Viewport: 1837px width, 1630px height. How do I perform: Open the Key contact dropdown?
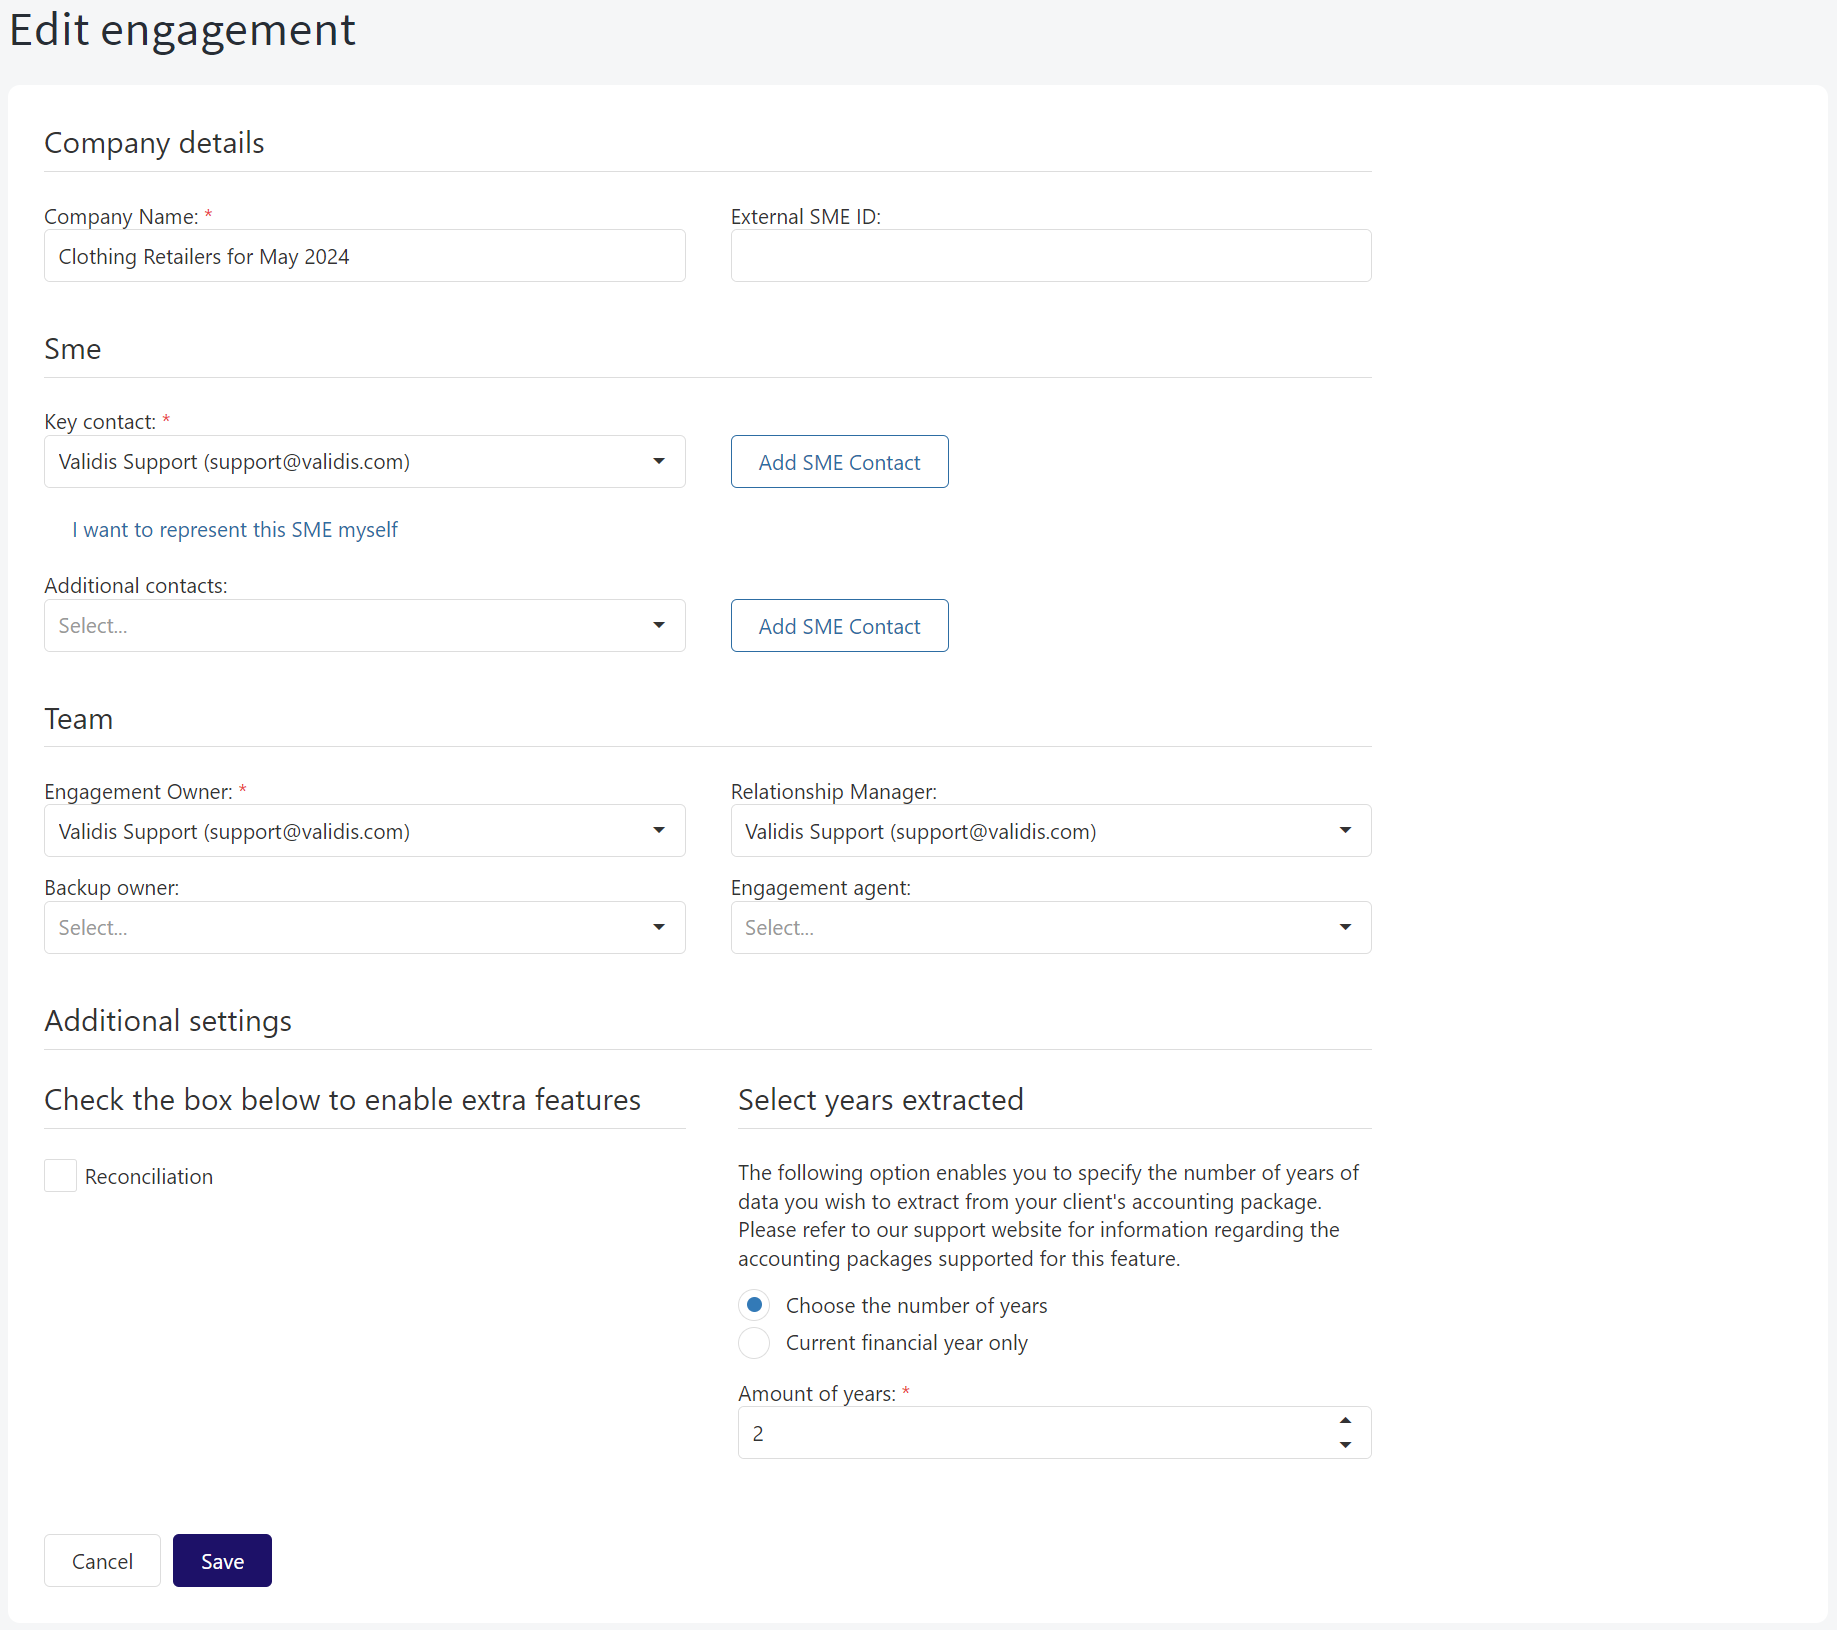point(365,462)
